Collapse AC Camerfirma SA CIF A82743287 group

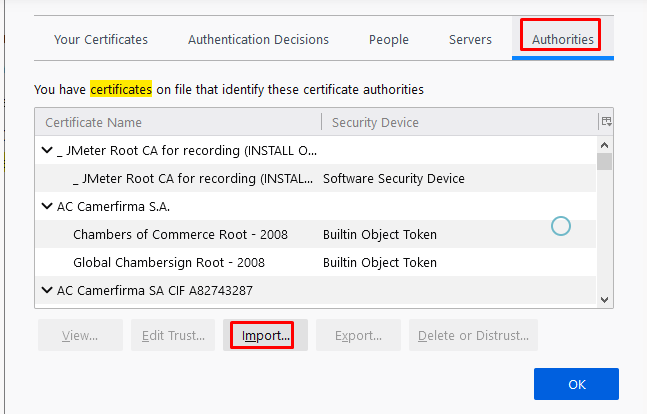(x=47, y=291)
